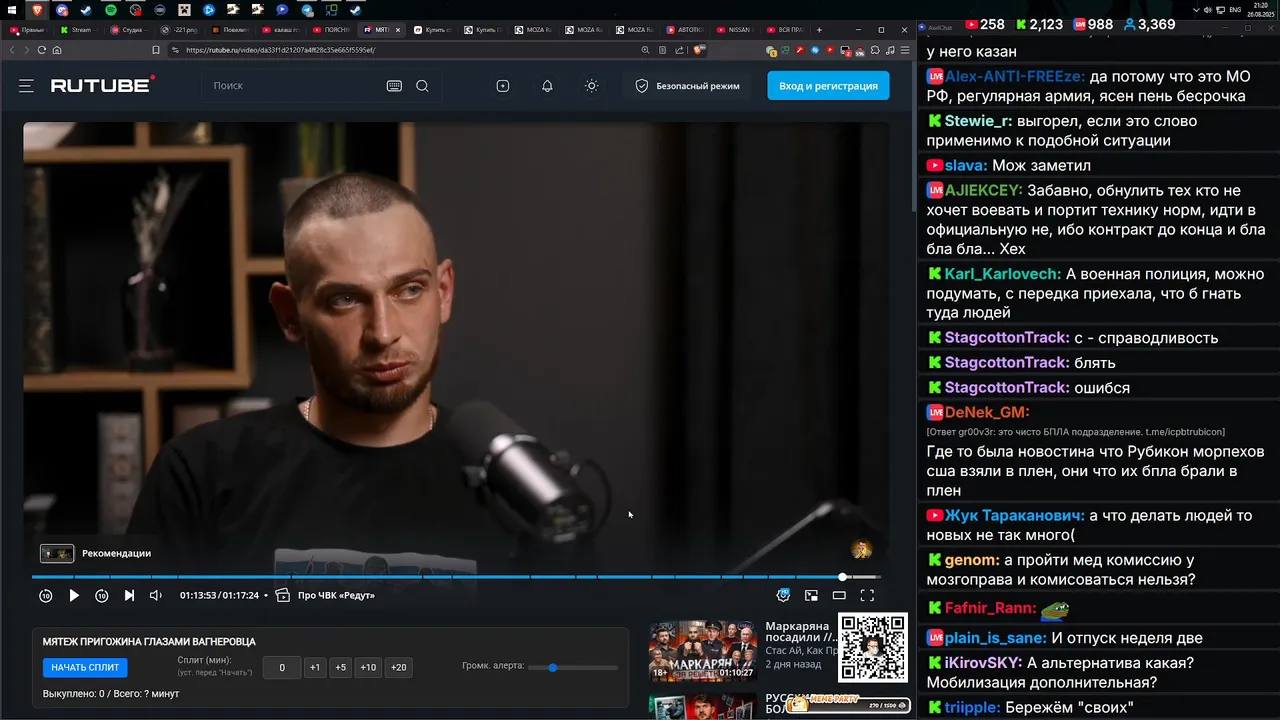This screenshot has height=720, width=1280.
Task: Click the Вход и регистрация button
Action: click(x=828, y=86)
